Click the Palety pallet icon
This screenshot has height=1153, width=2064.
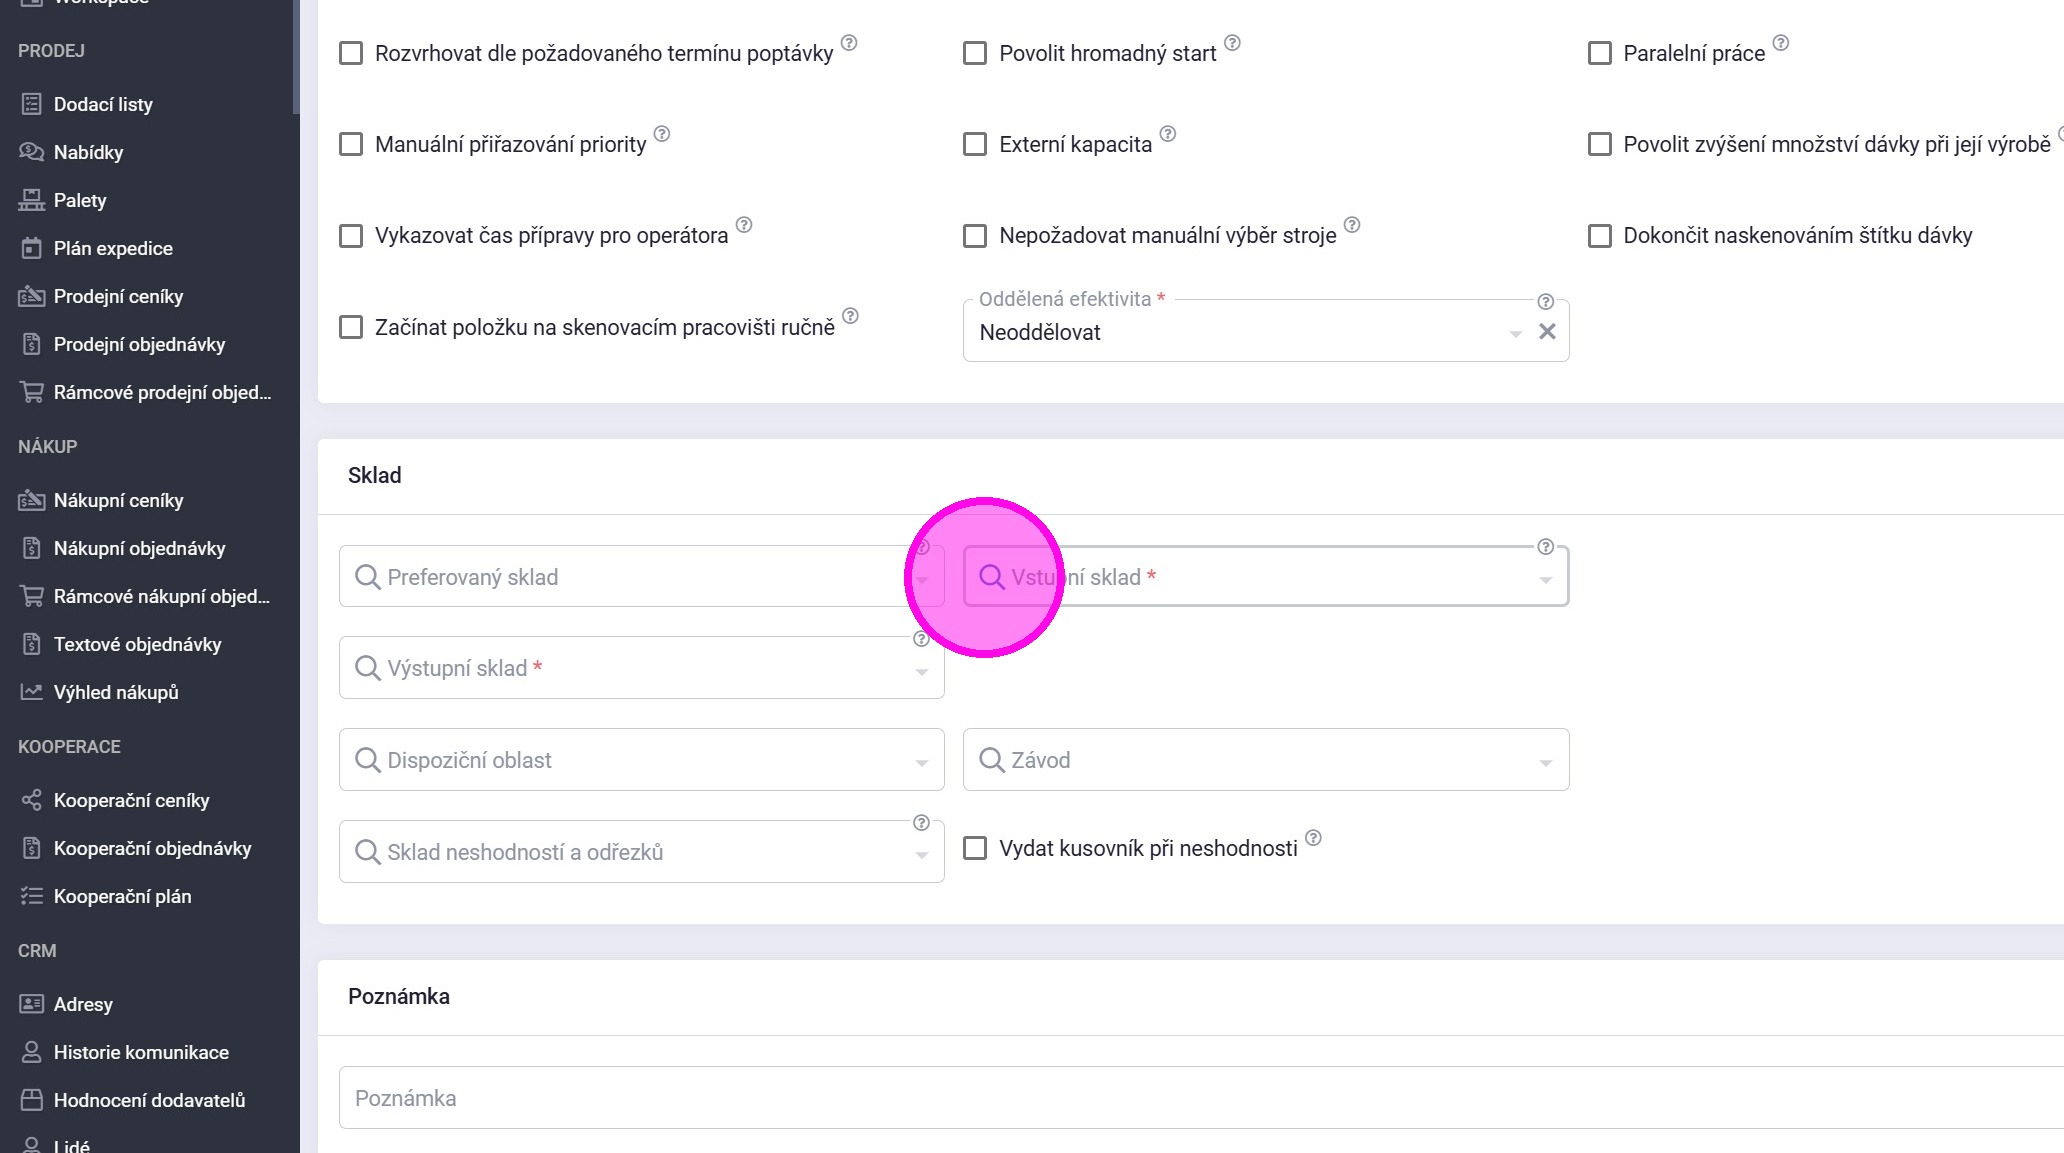31,200
